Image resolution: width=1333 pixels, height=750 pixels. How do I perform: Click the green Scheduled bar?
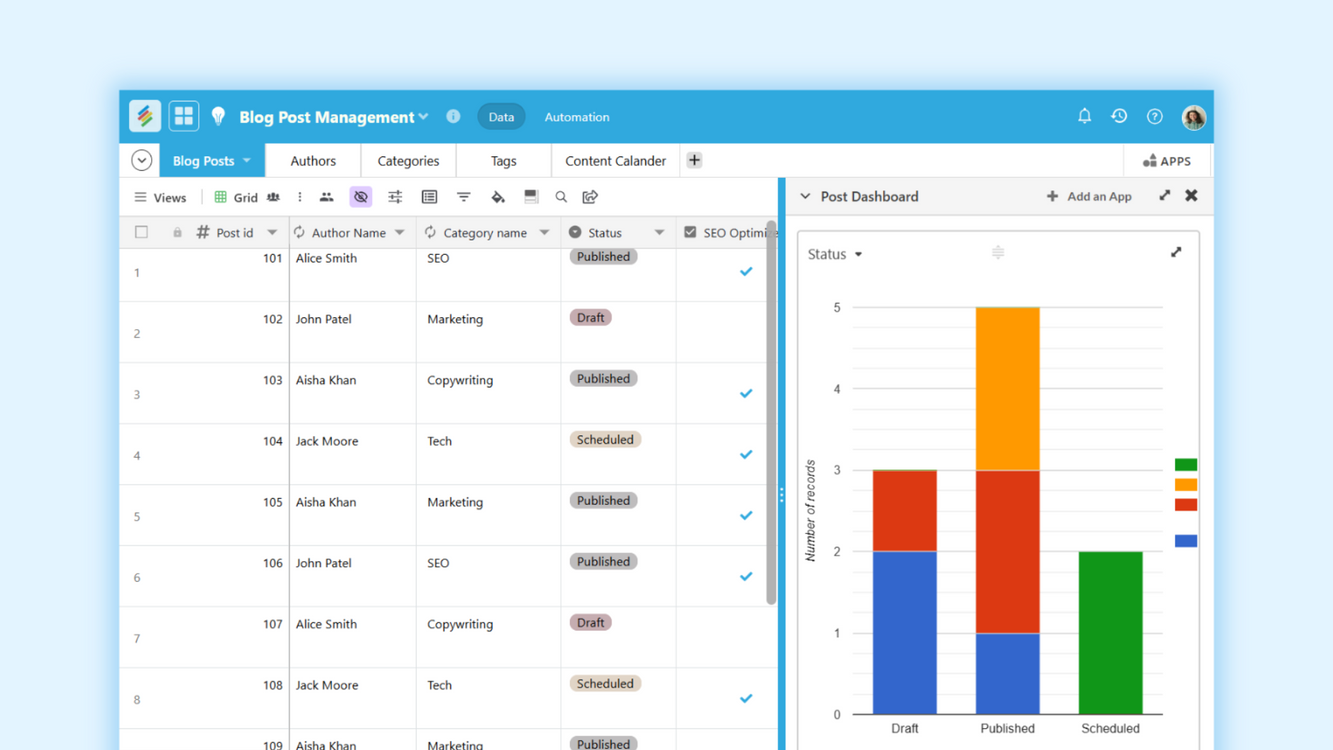(1110, 633)
